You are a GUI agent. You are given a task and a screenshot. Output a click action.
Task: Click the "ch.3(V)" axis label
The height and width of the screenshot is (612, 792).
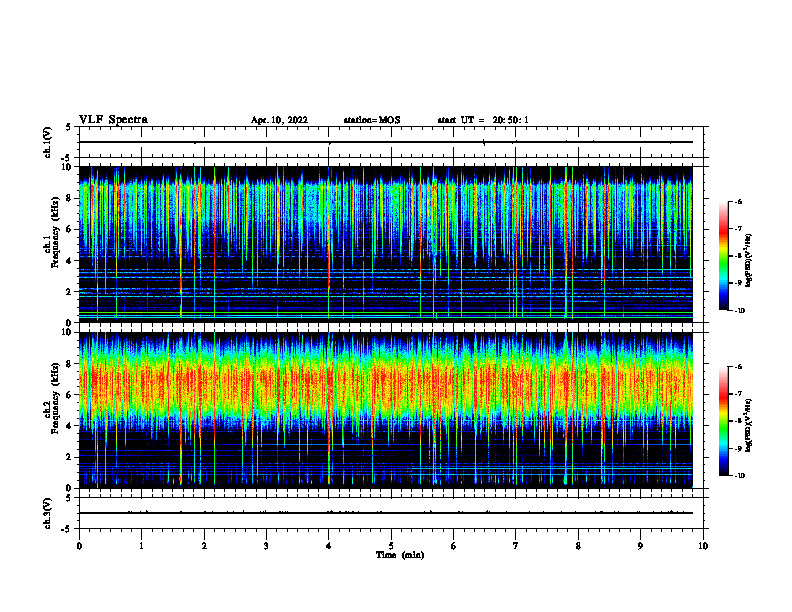[47, 513]
